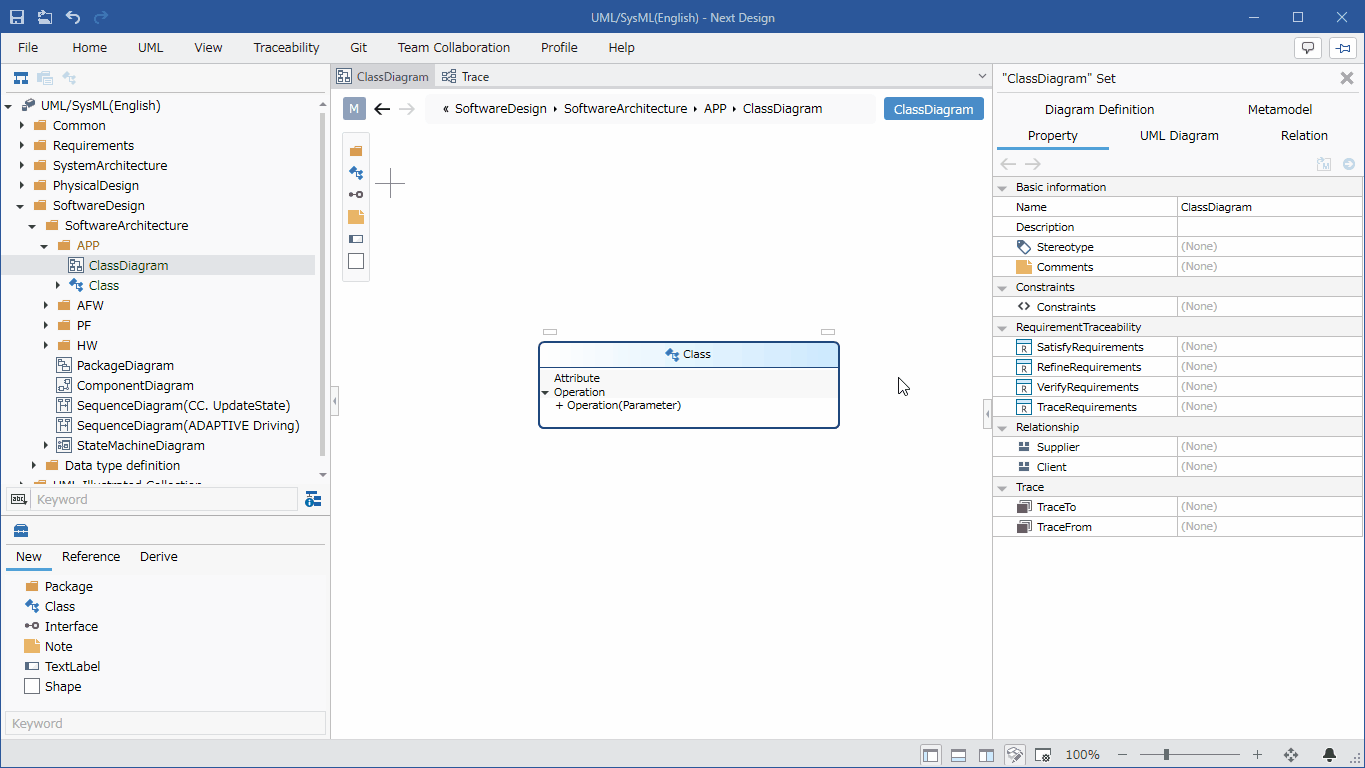
Task: Open the Diagram Definition inspector tab
Action: [1099, 110]
